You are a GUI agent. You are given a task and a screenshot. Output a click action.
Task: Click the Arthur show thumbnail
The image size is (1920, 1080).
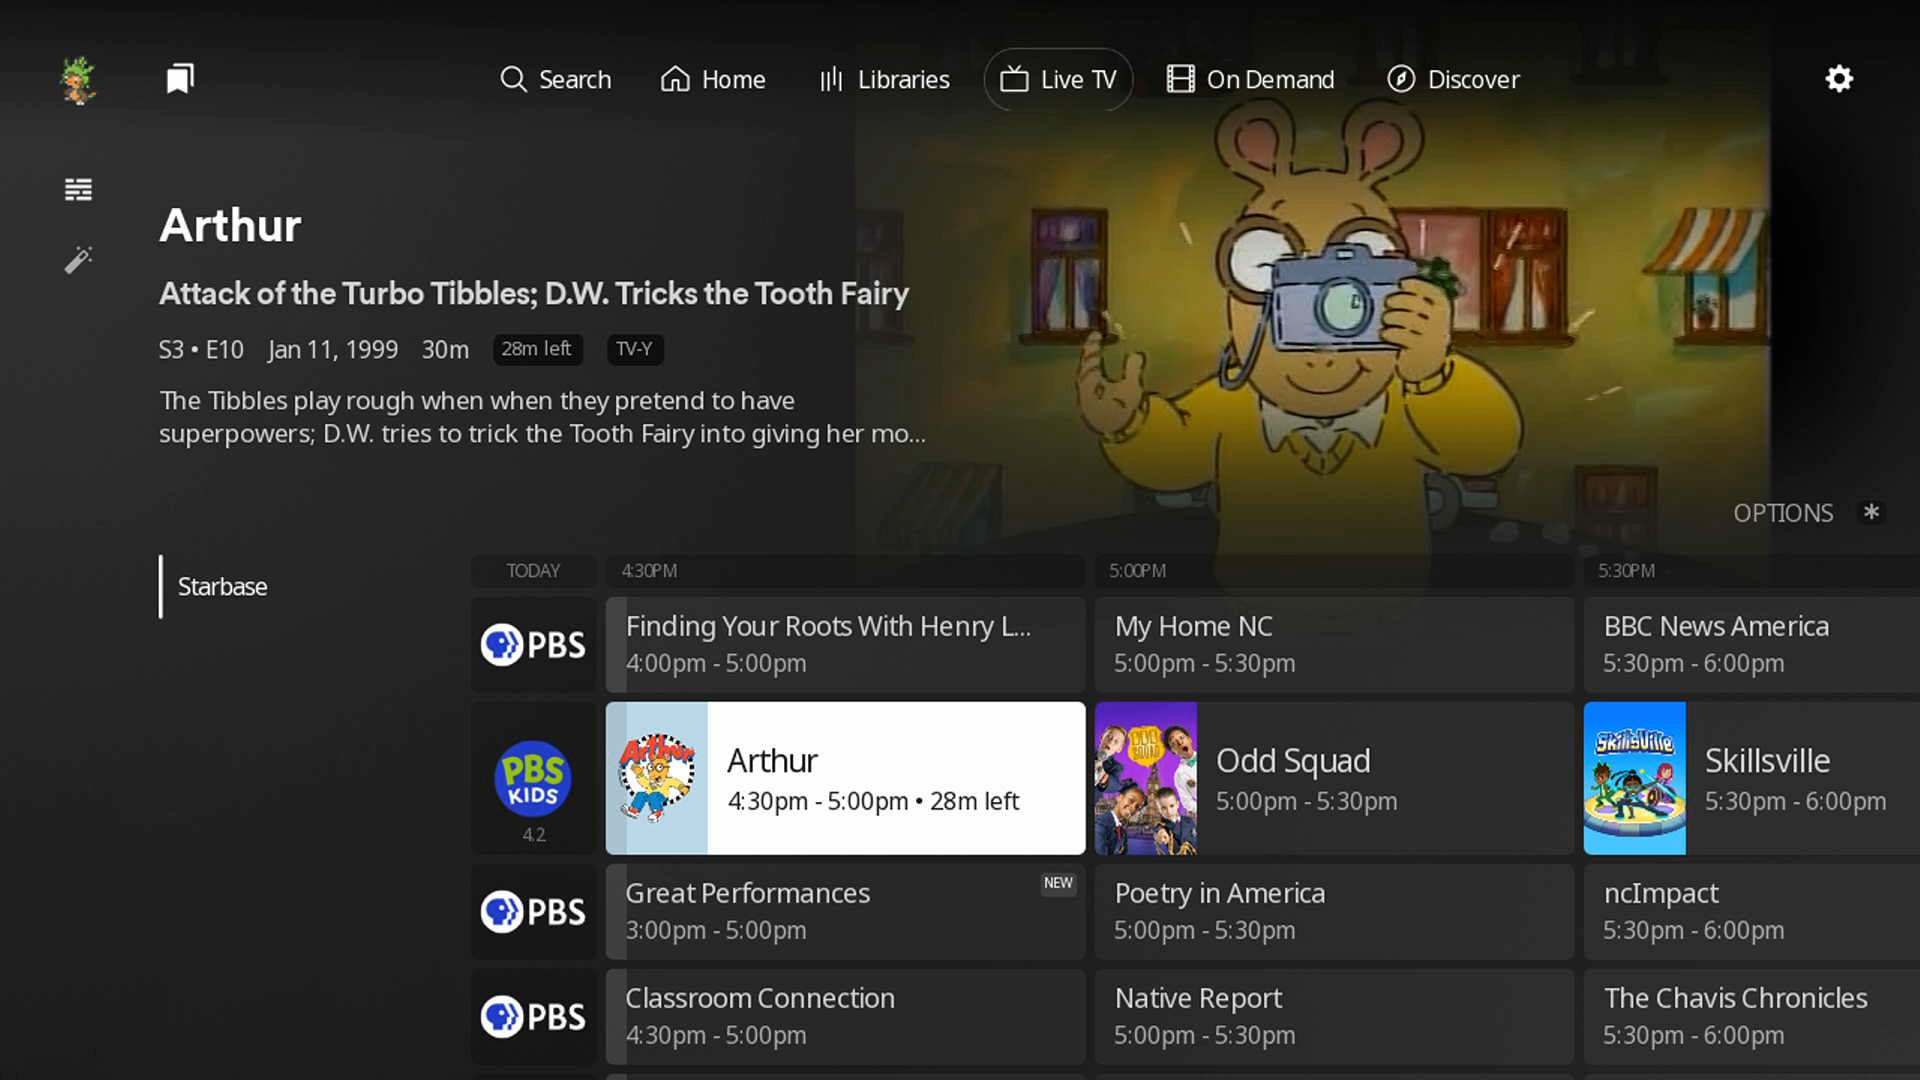(657, 778)
